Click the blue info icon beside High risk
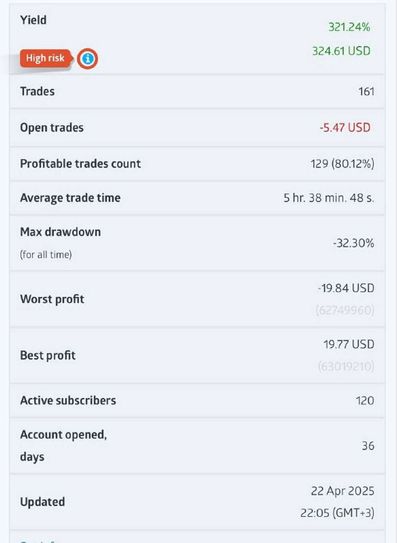 click(x=87, y=59)
